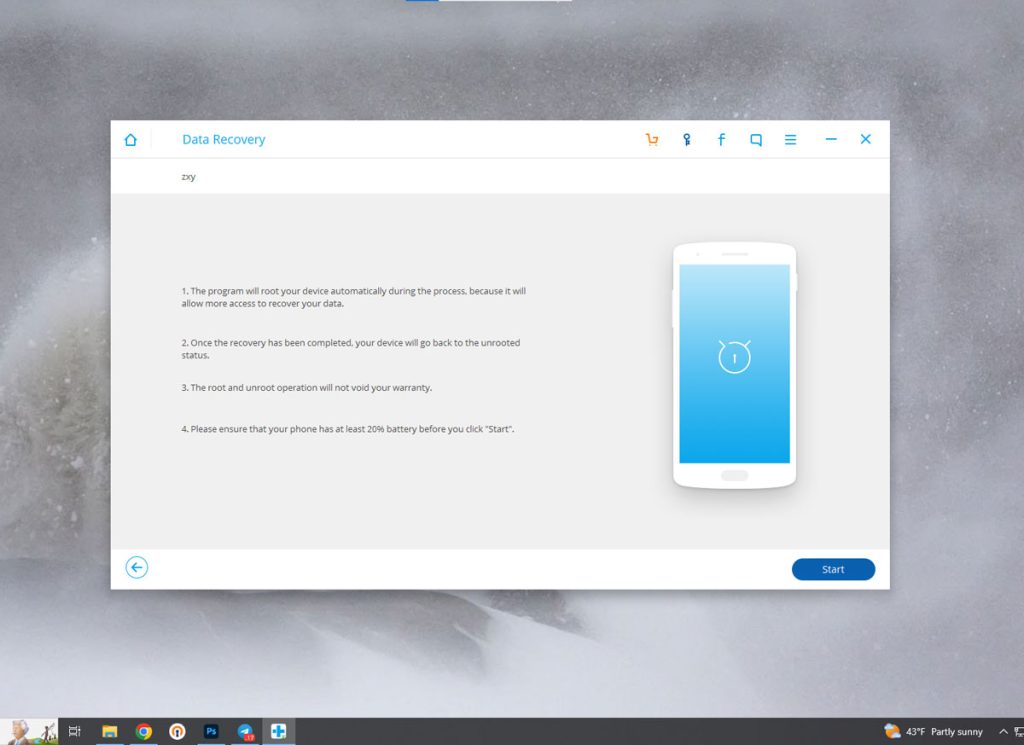Image resolution: width=1024 pixels, height=745 pixels.
Task: Open the weather widget showing 43°F
Action: pos(934,732)
